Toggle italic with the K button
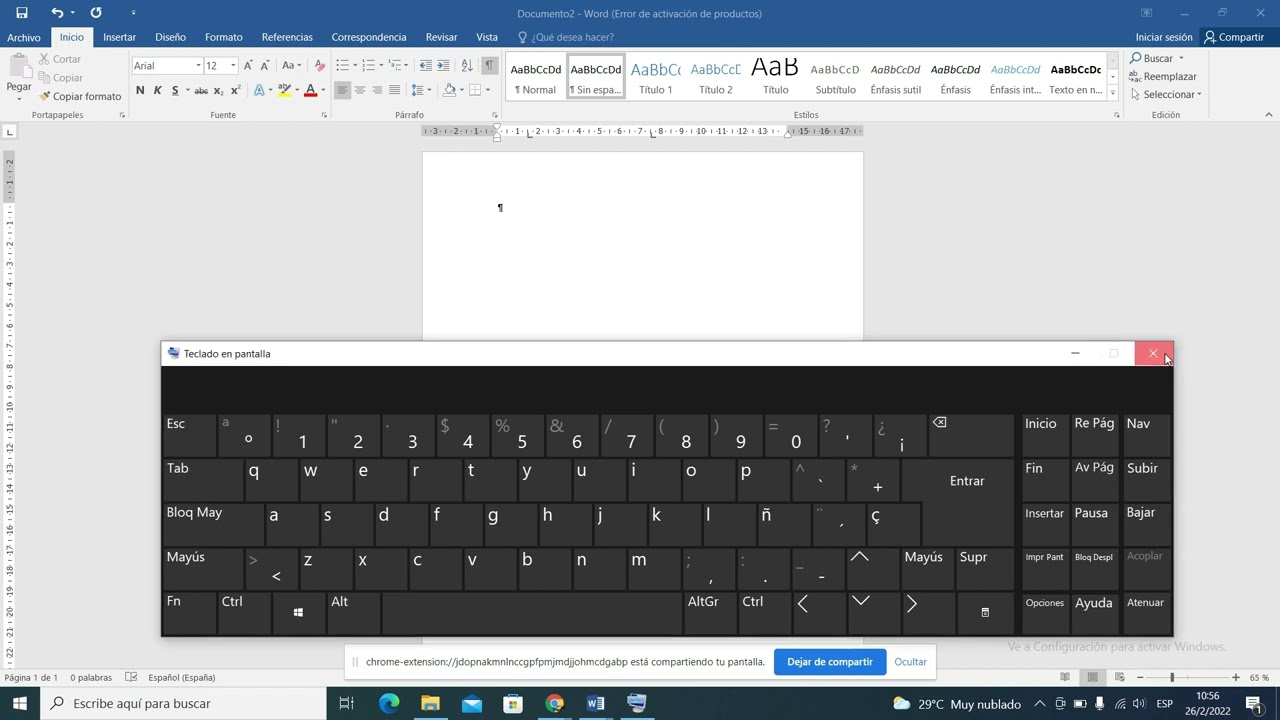Screen dimensions: 1280x720 [157, 90]
